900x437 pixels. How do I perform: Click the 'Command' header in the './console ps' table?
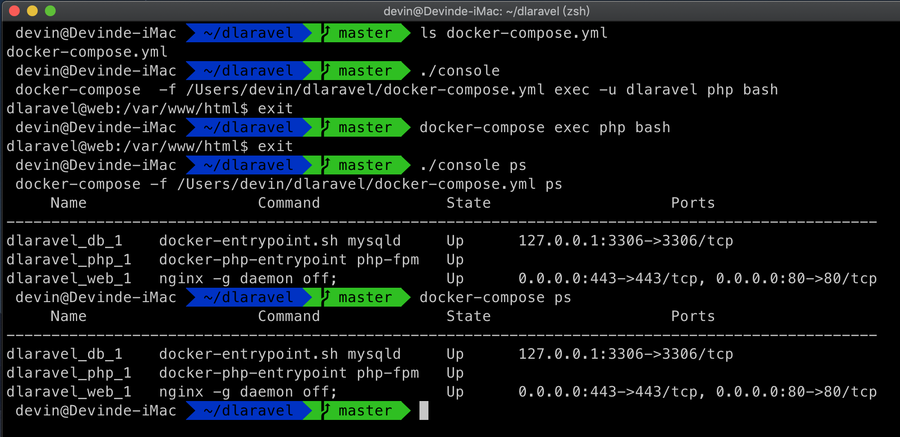click(289, 203)
